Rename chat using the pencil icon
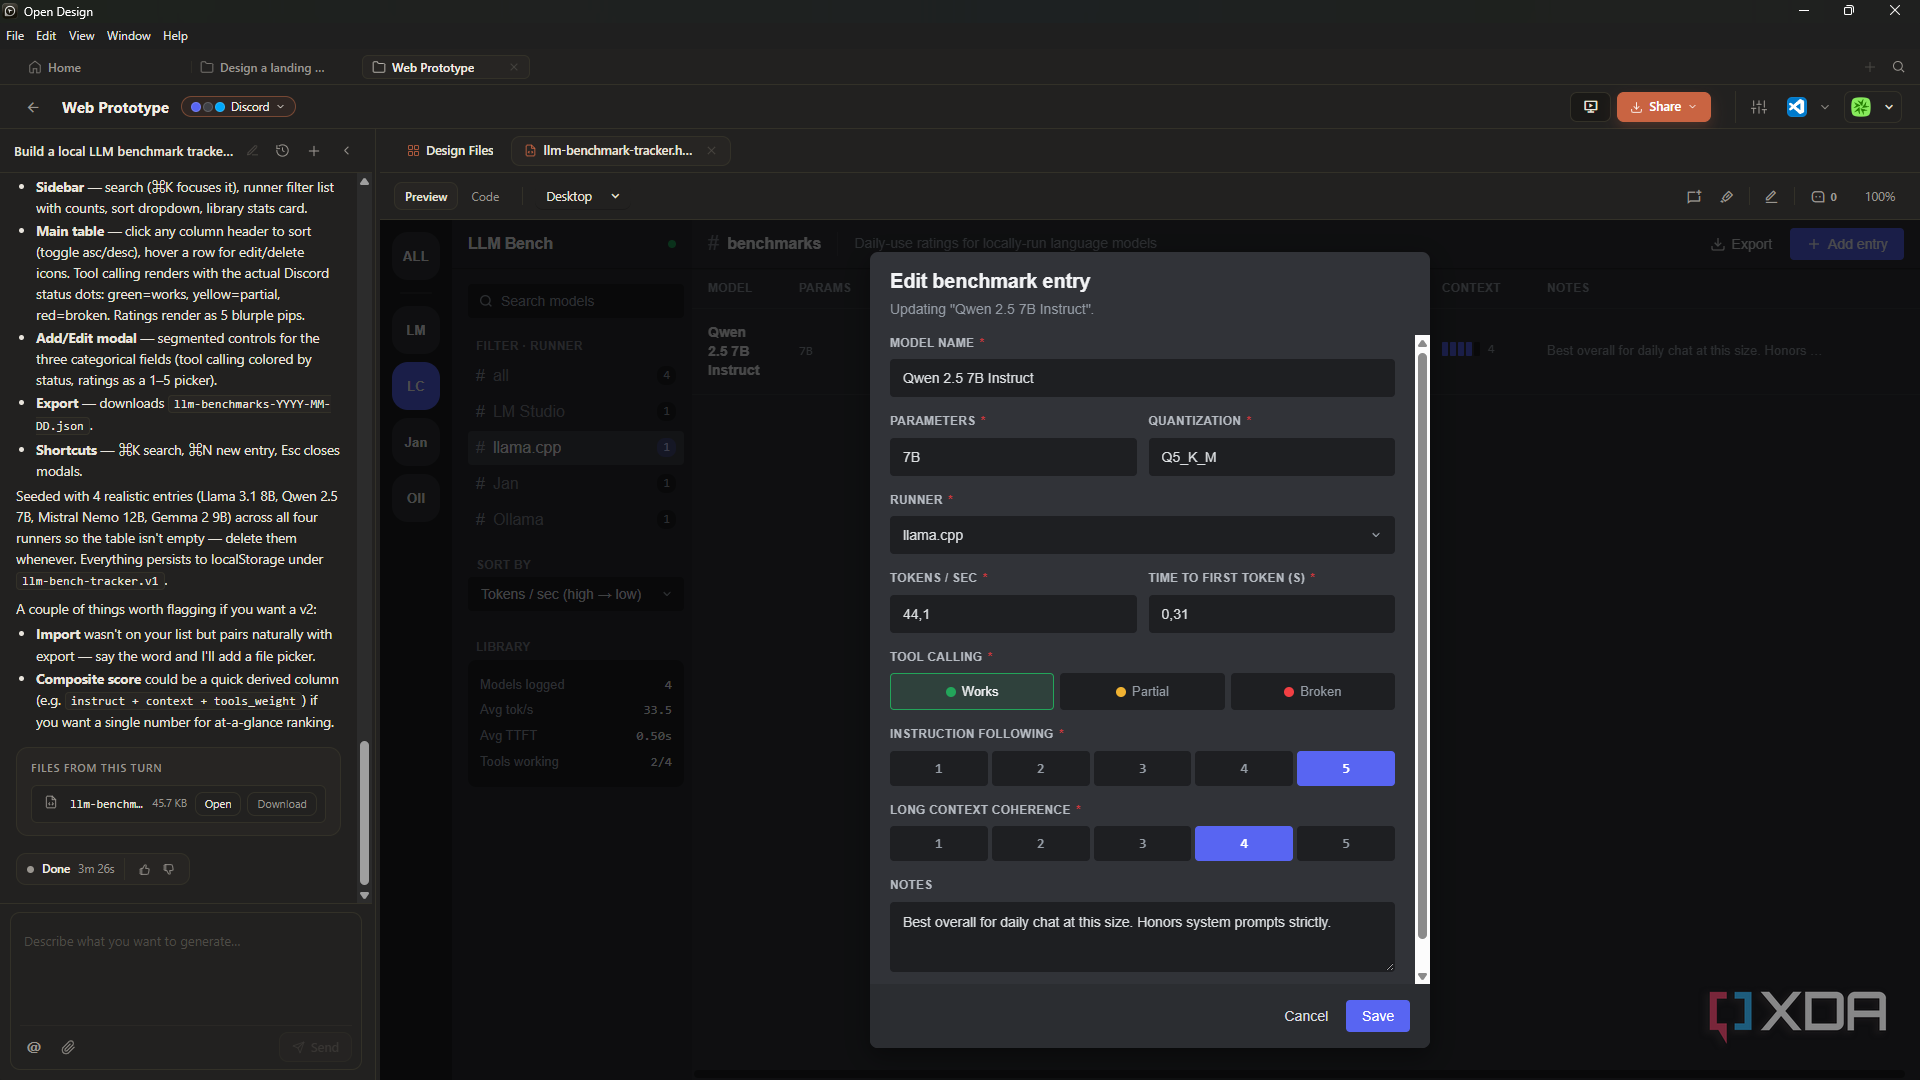 [252, 151]
